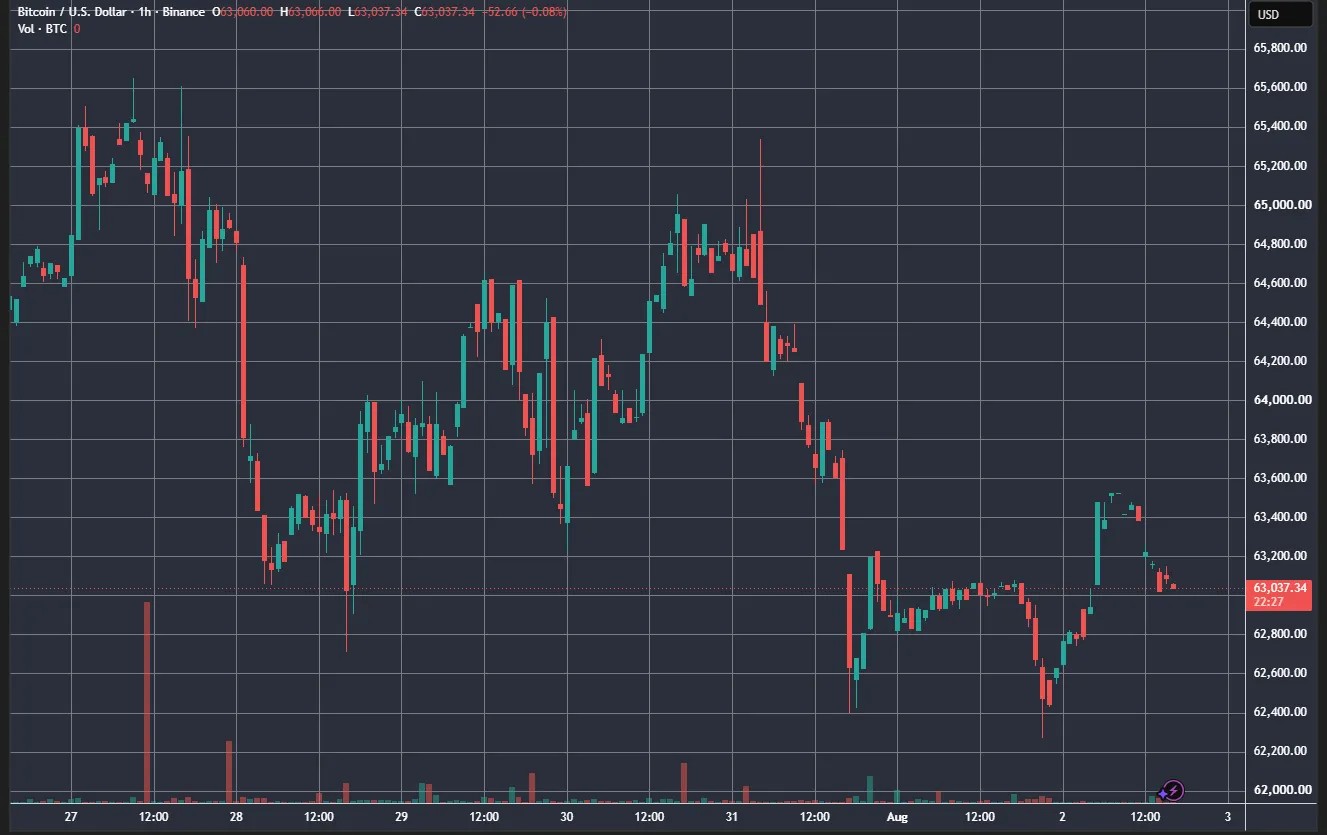Click the 65,000.00 price axis label
Viewport: 1327px width, 835px height.
point(1281,205)
